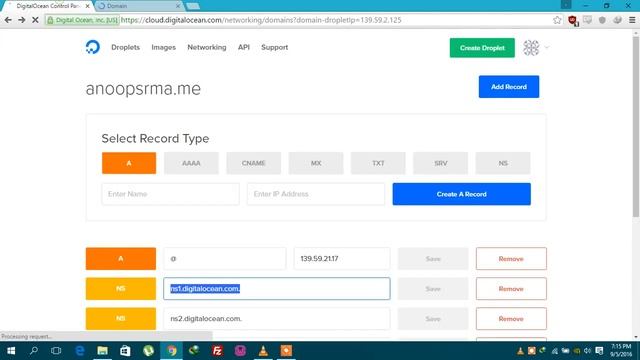Select the CNAME record type
The height and width of the screenshot is (360, 640).
click(253, 163)
